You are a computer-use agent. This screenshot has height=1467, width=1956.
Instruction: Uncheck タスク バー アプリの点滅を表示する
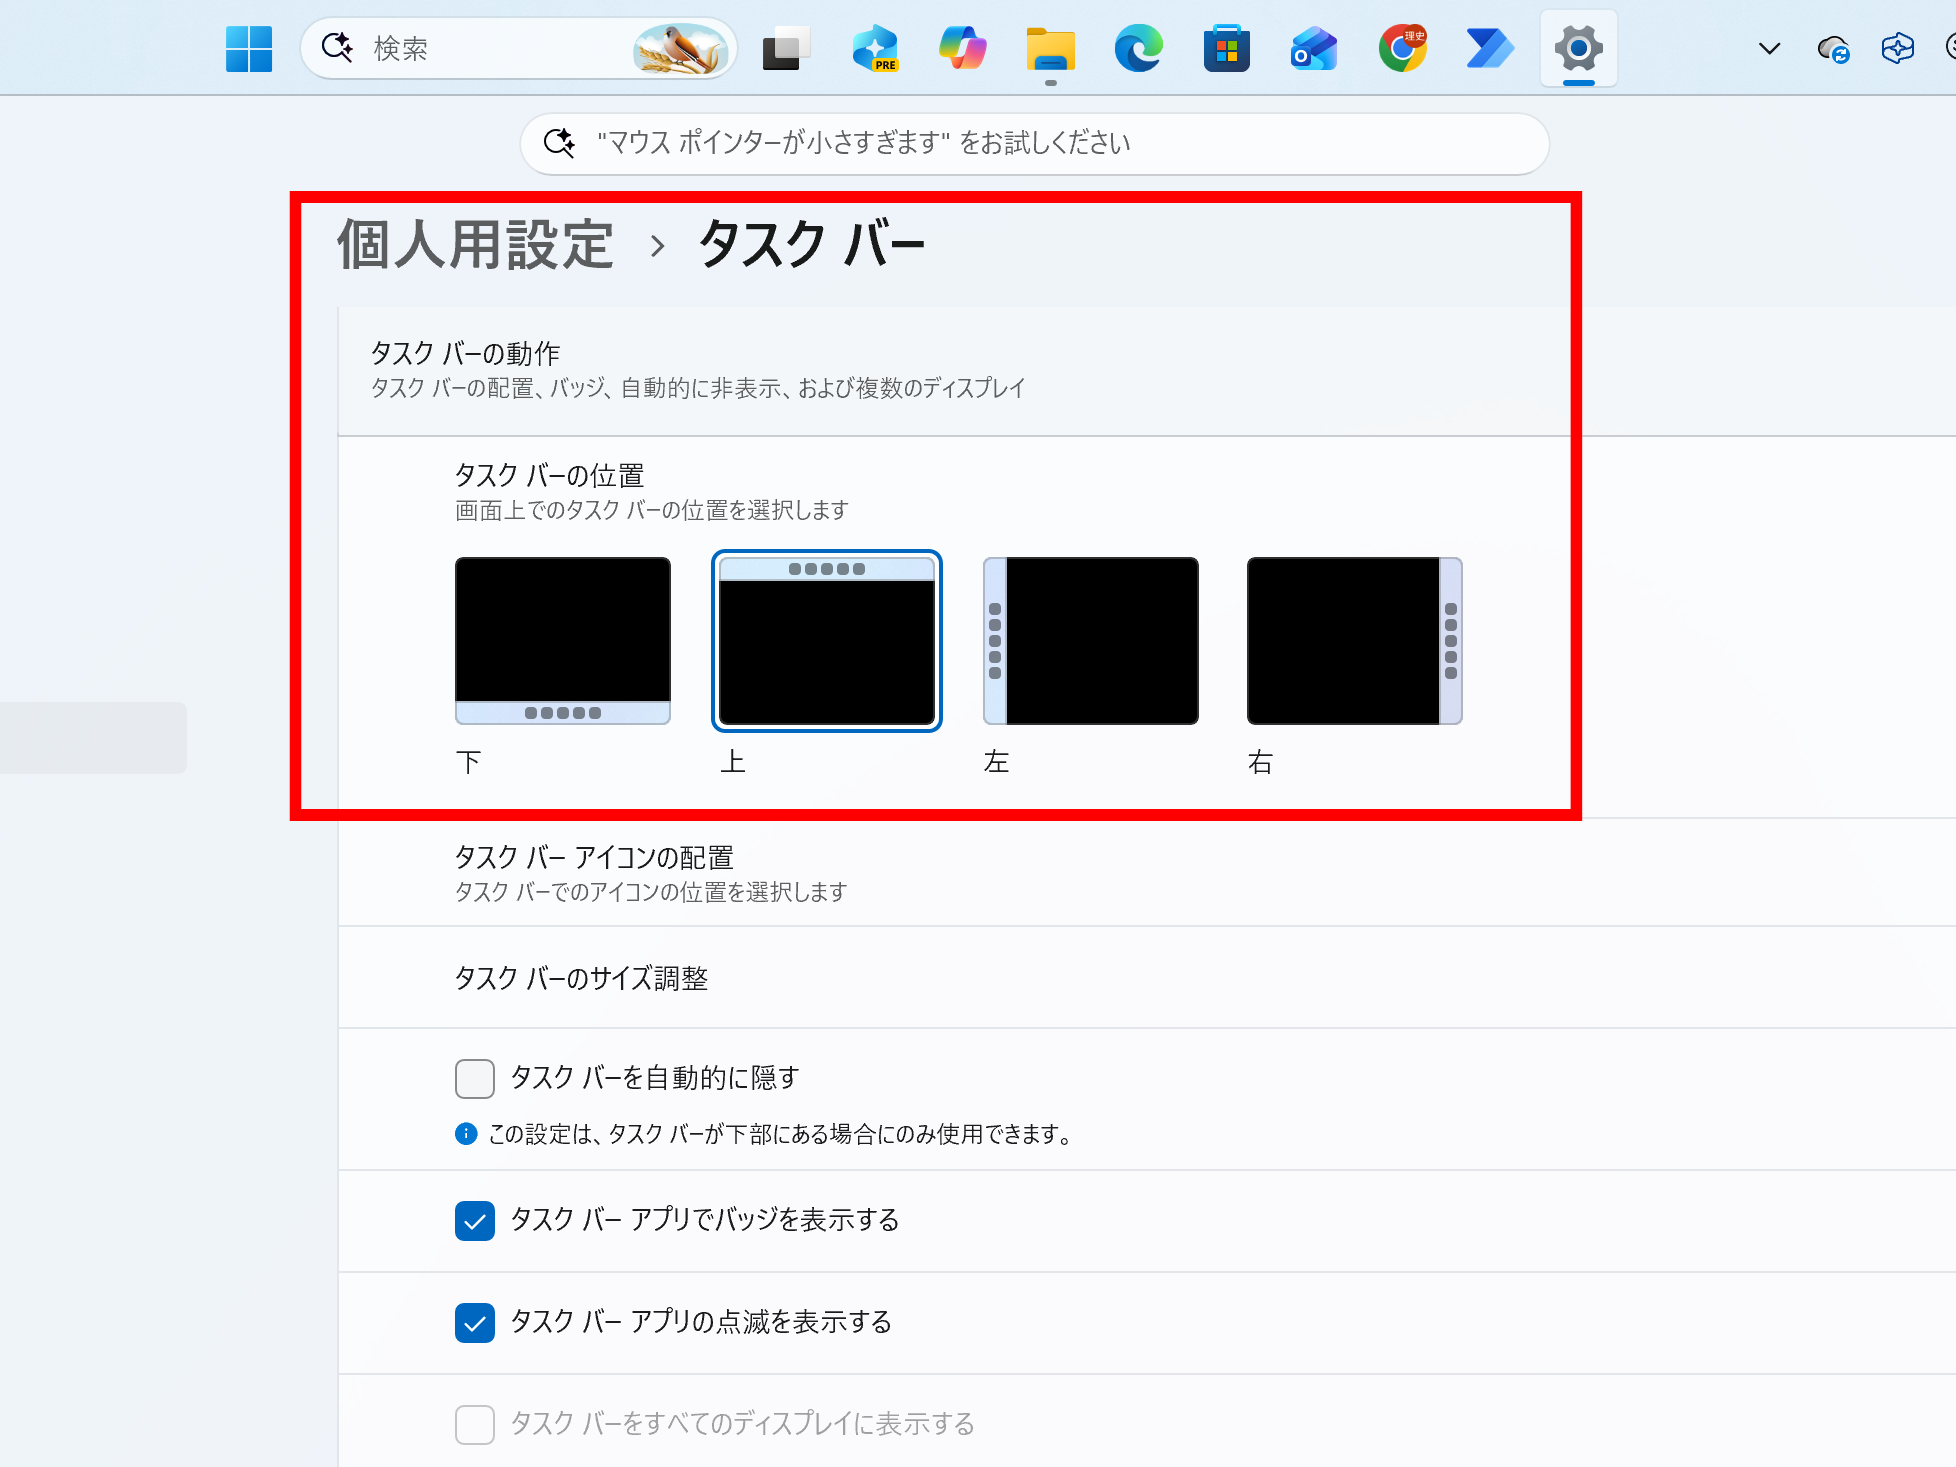click(475, 1323)
